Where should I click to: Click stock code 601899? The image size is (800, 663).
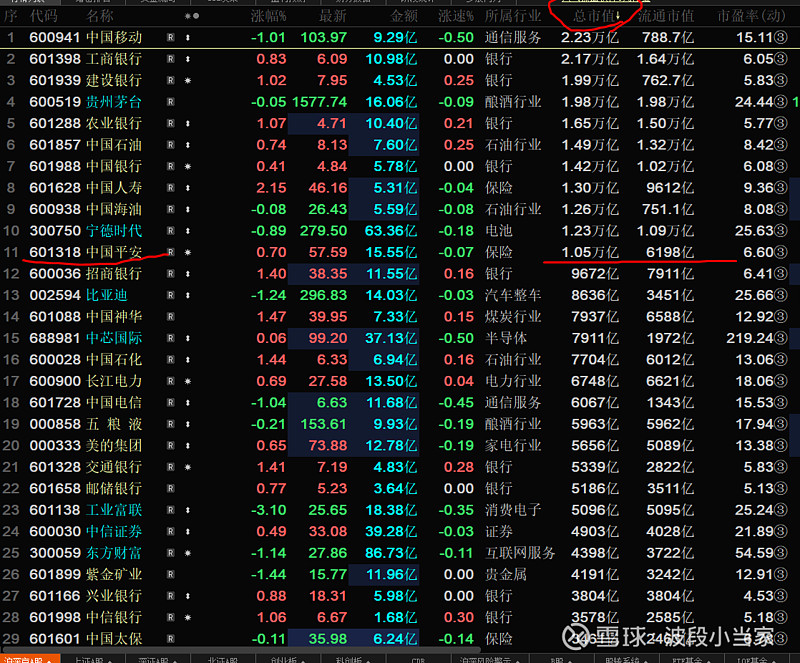(x=55, y=574)
